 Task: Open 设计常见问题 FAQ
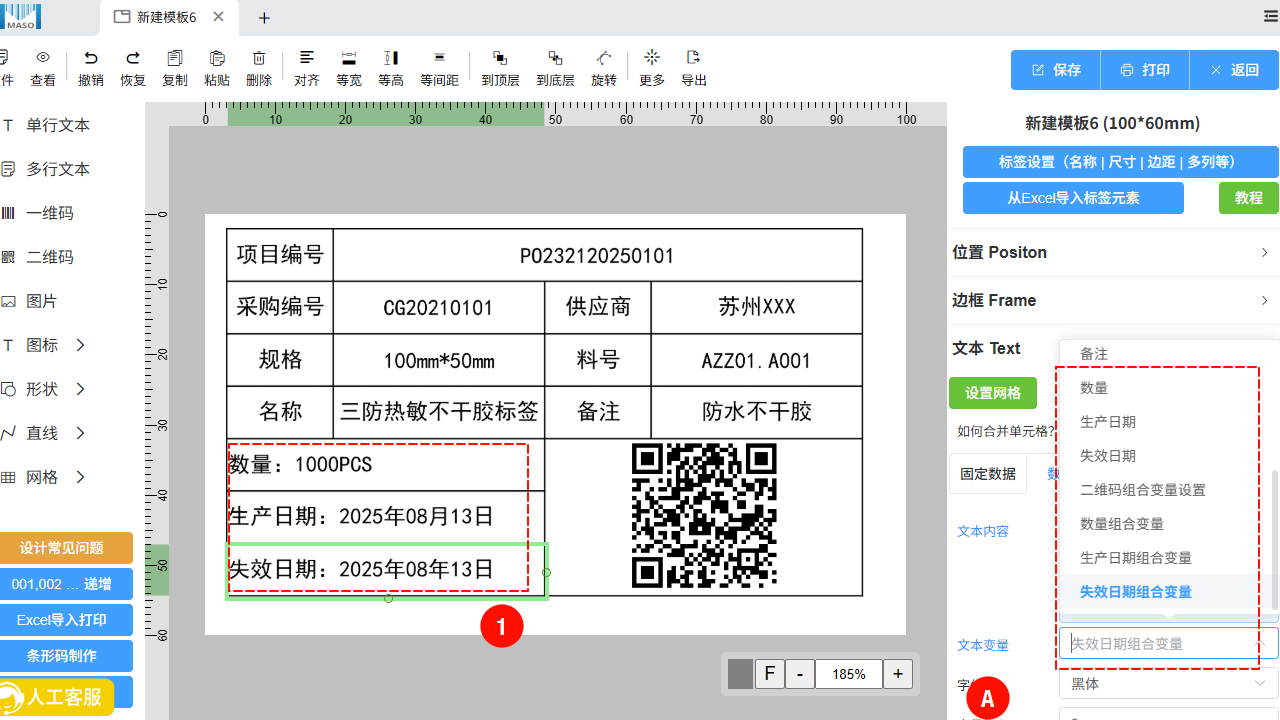pos(65,548)
